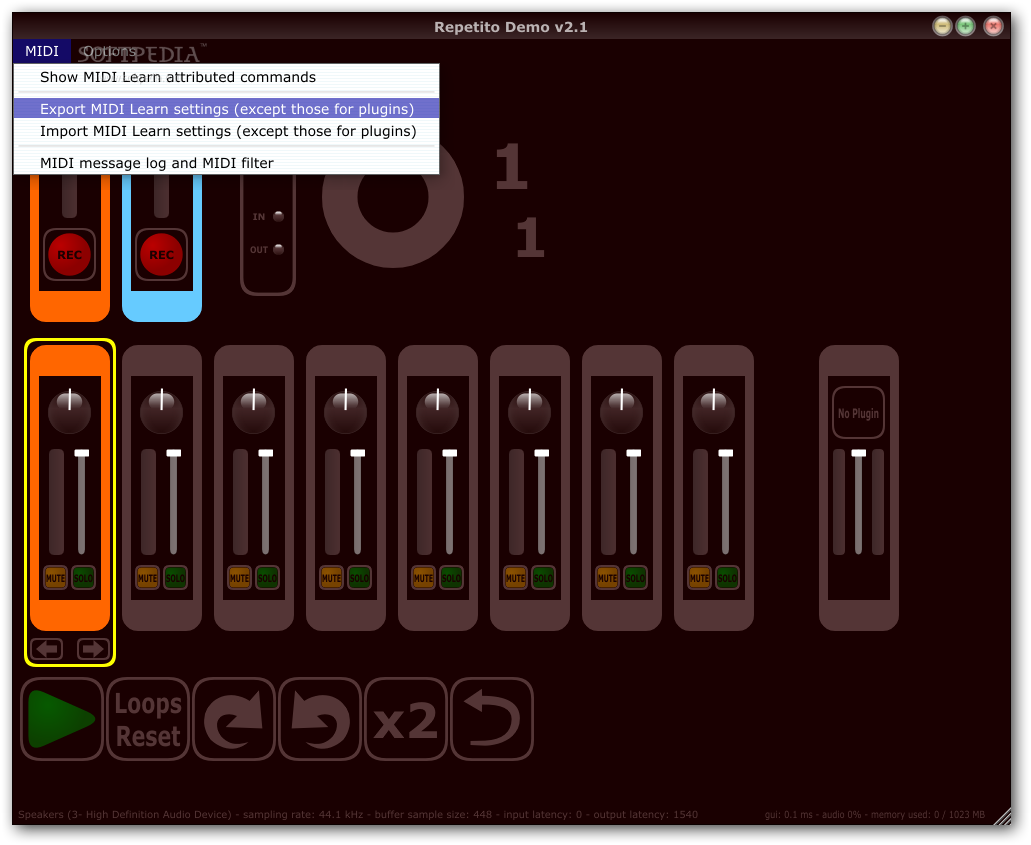Solo the sixth track
This screenshot has height=845, width=1031.
(543, 578)
